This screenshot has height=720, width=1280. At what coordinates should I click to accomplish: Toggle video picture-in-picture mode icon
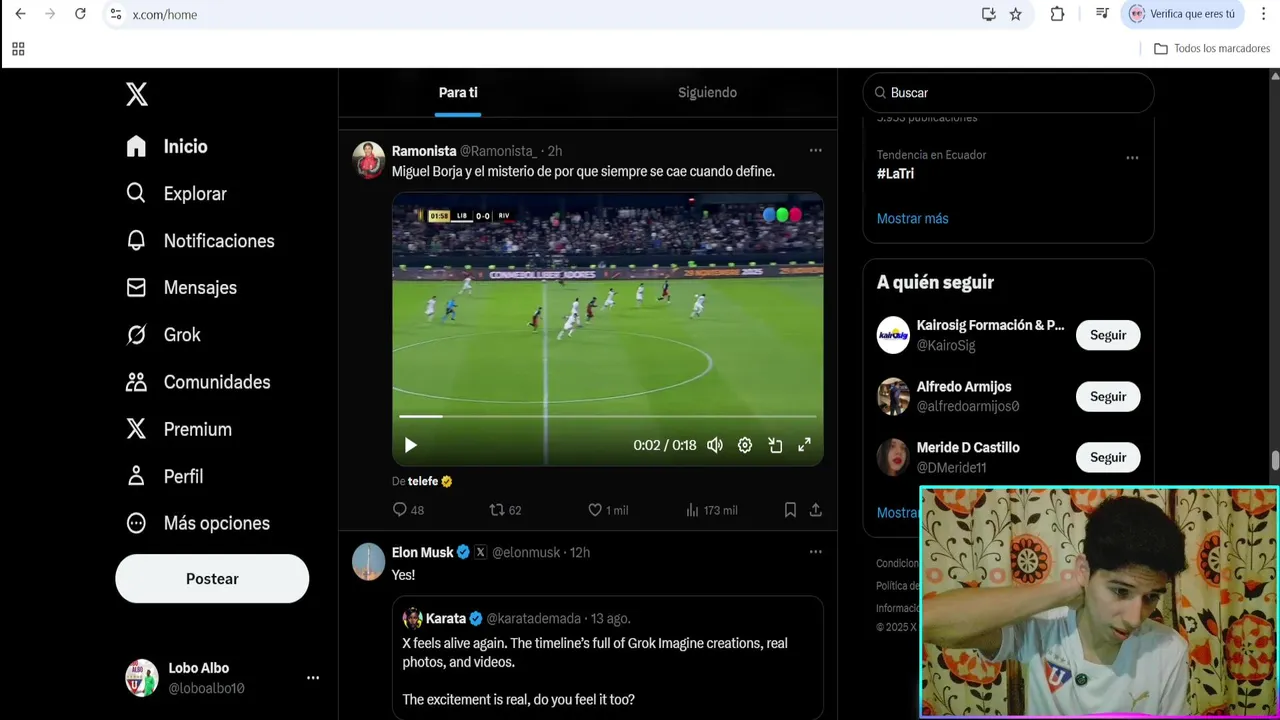(x=775, y=445)
